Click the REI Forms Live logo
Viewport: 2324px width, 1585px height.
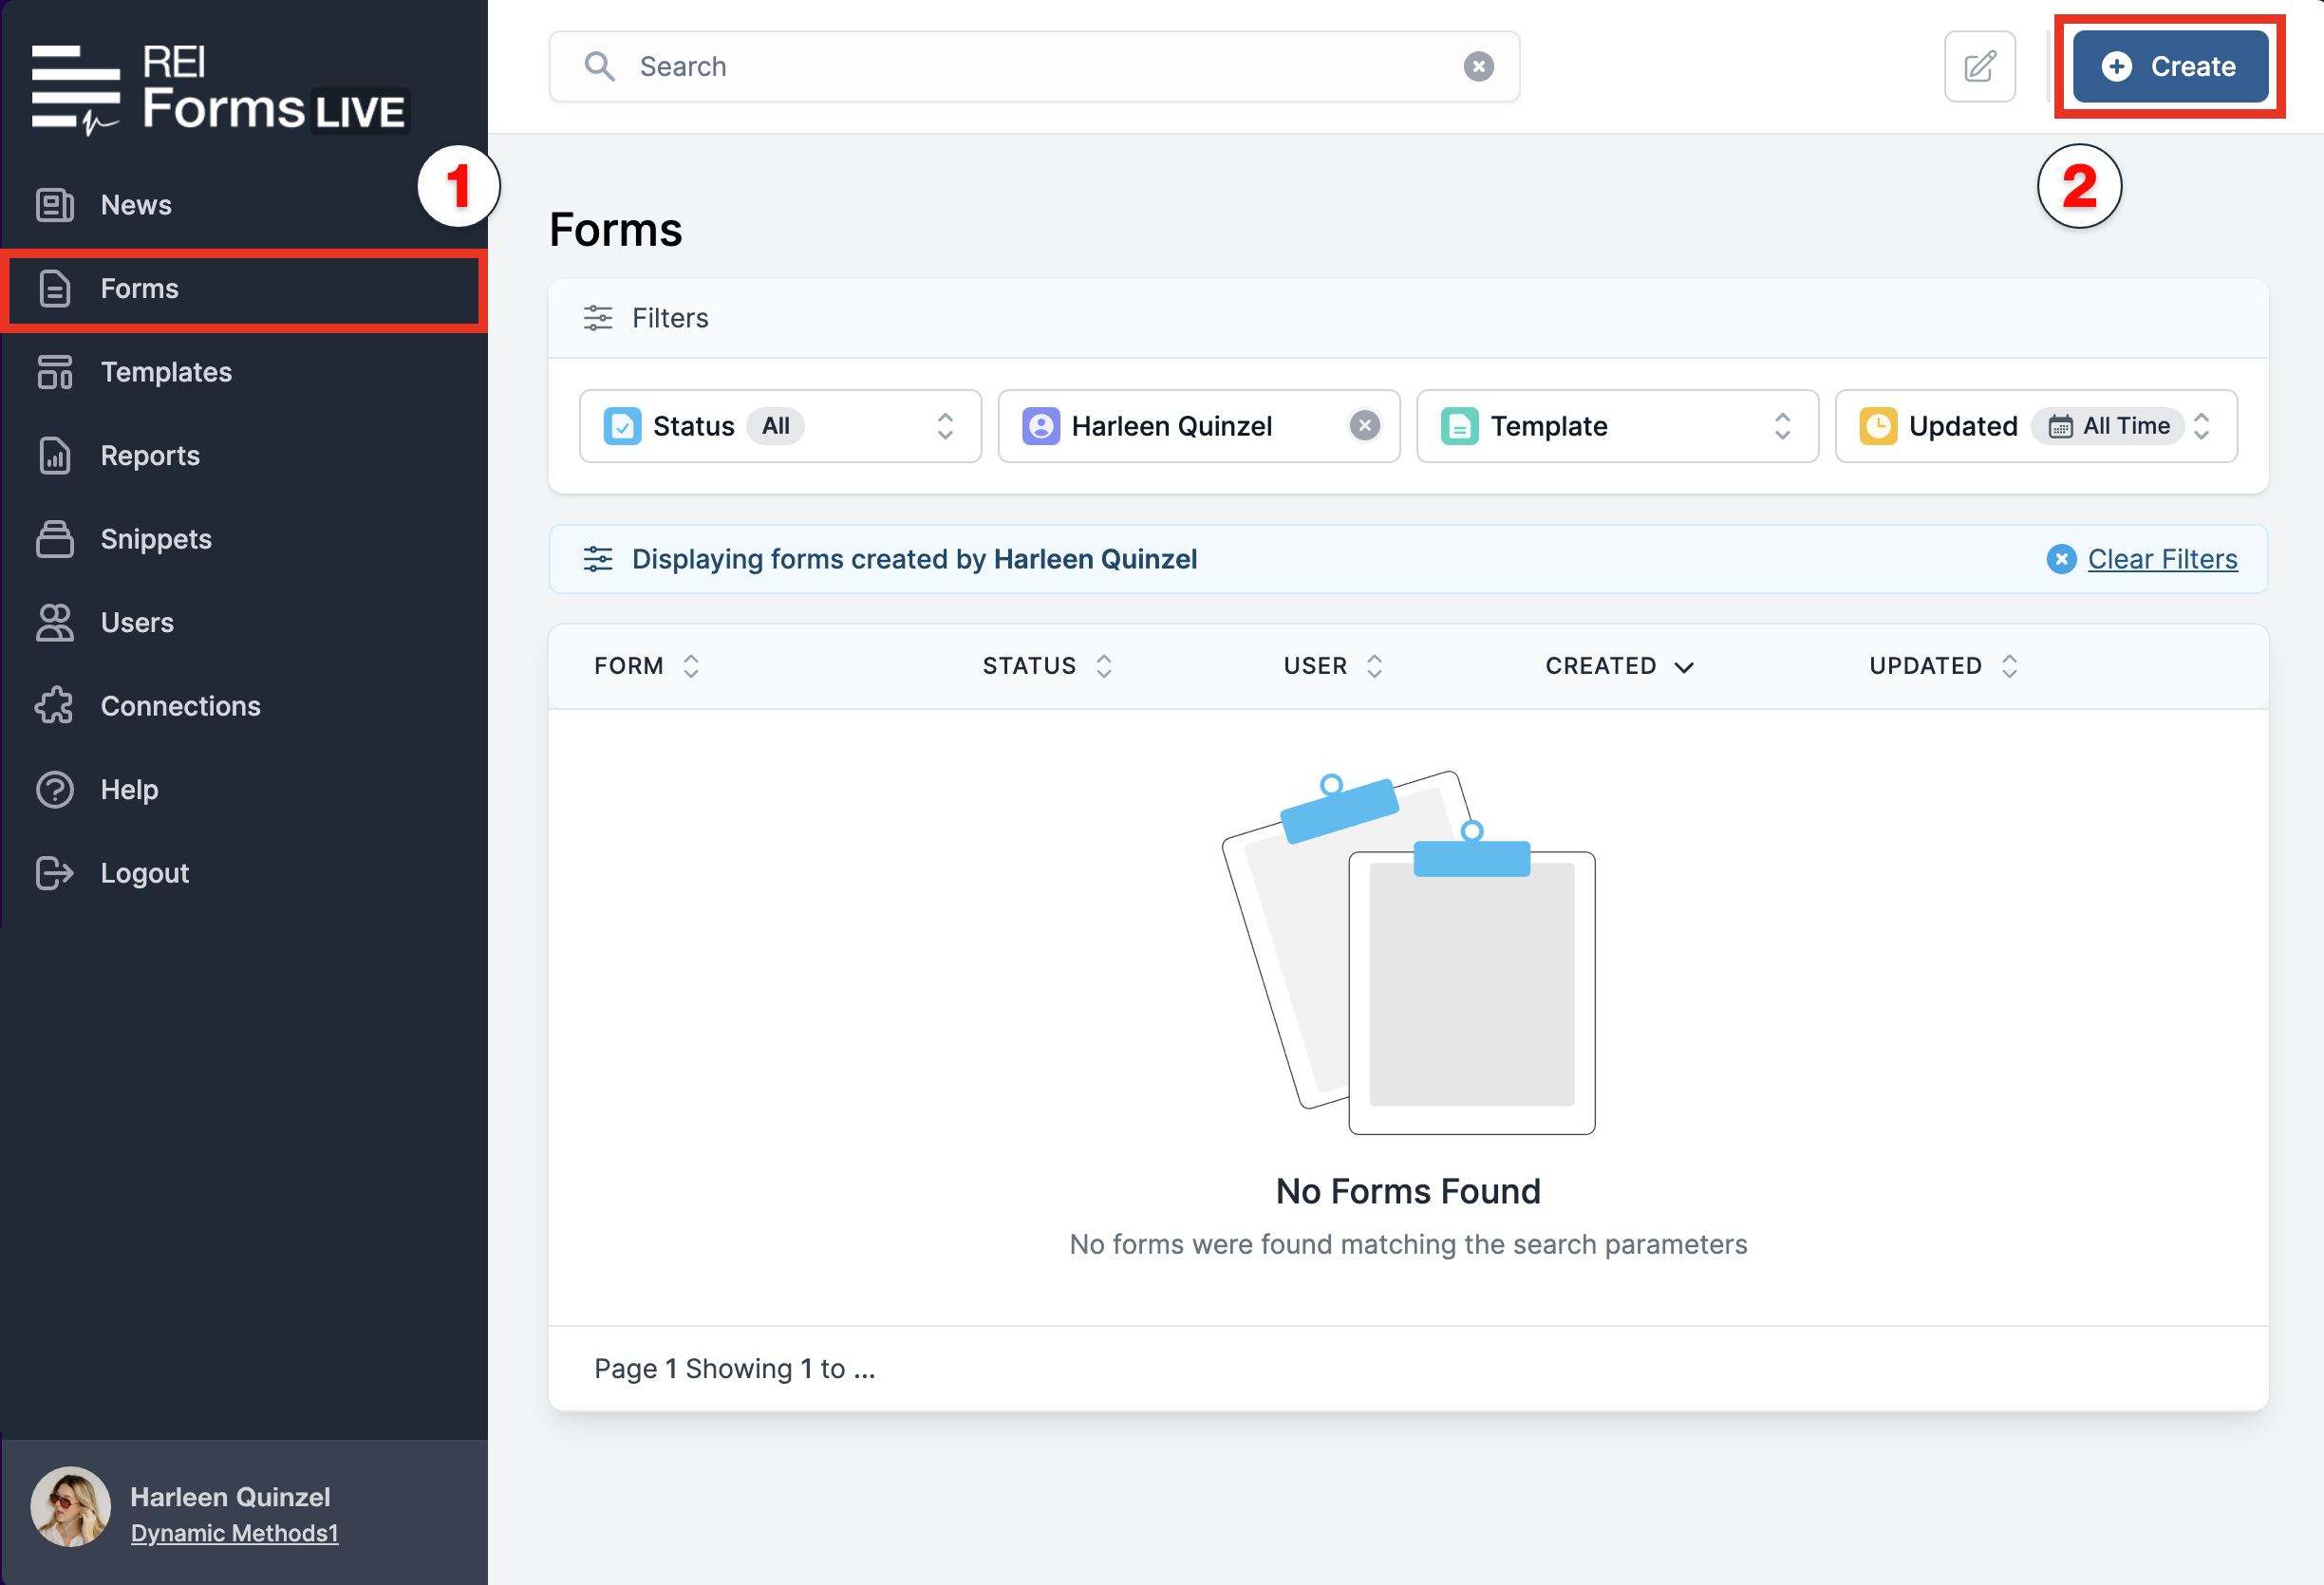[x=219, y=89]
